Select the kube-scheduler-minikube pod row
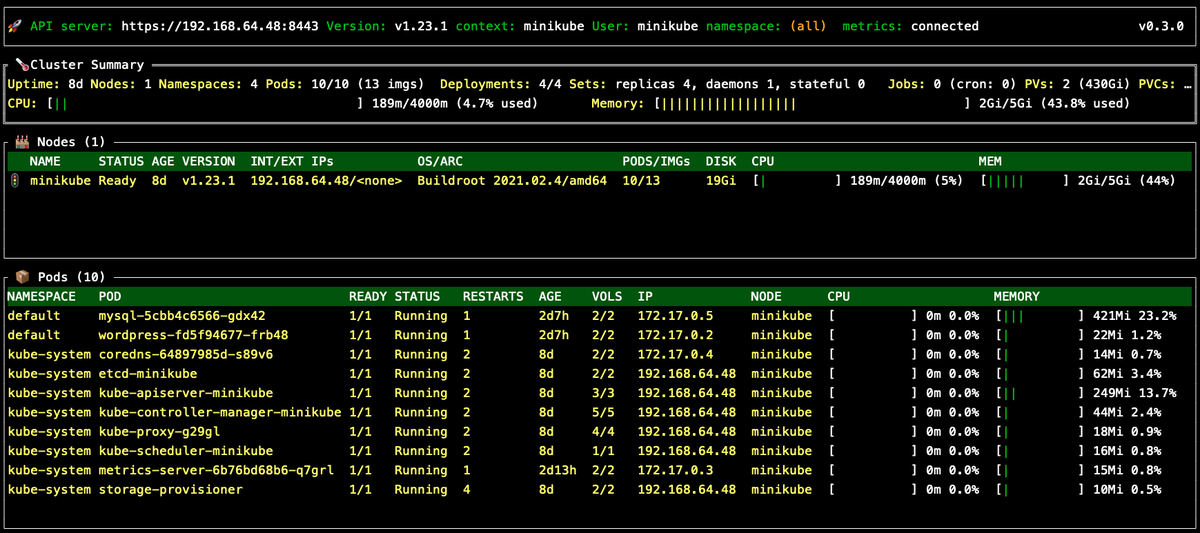 click(x=600, y=451)
